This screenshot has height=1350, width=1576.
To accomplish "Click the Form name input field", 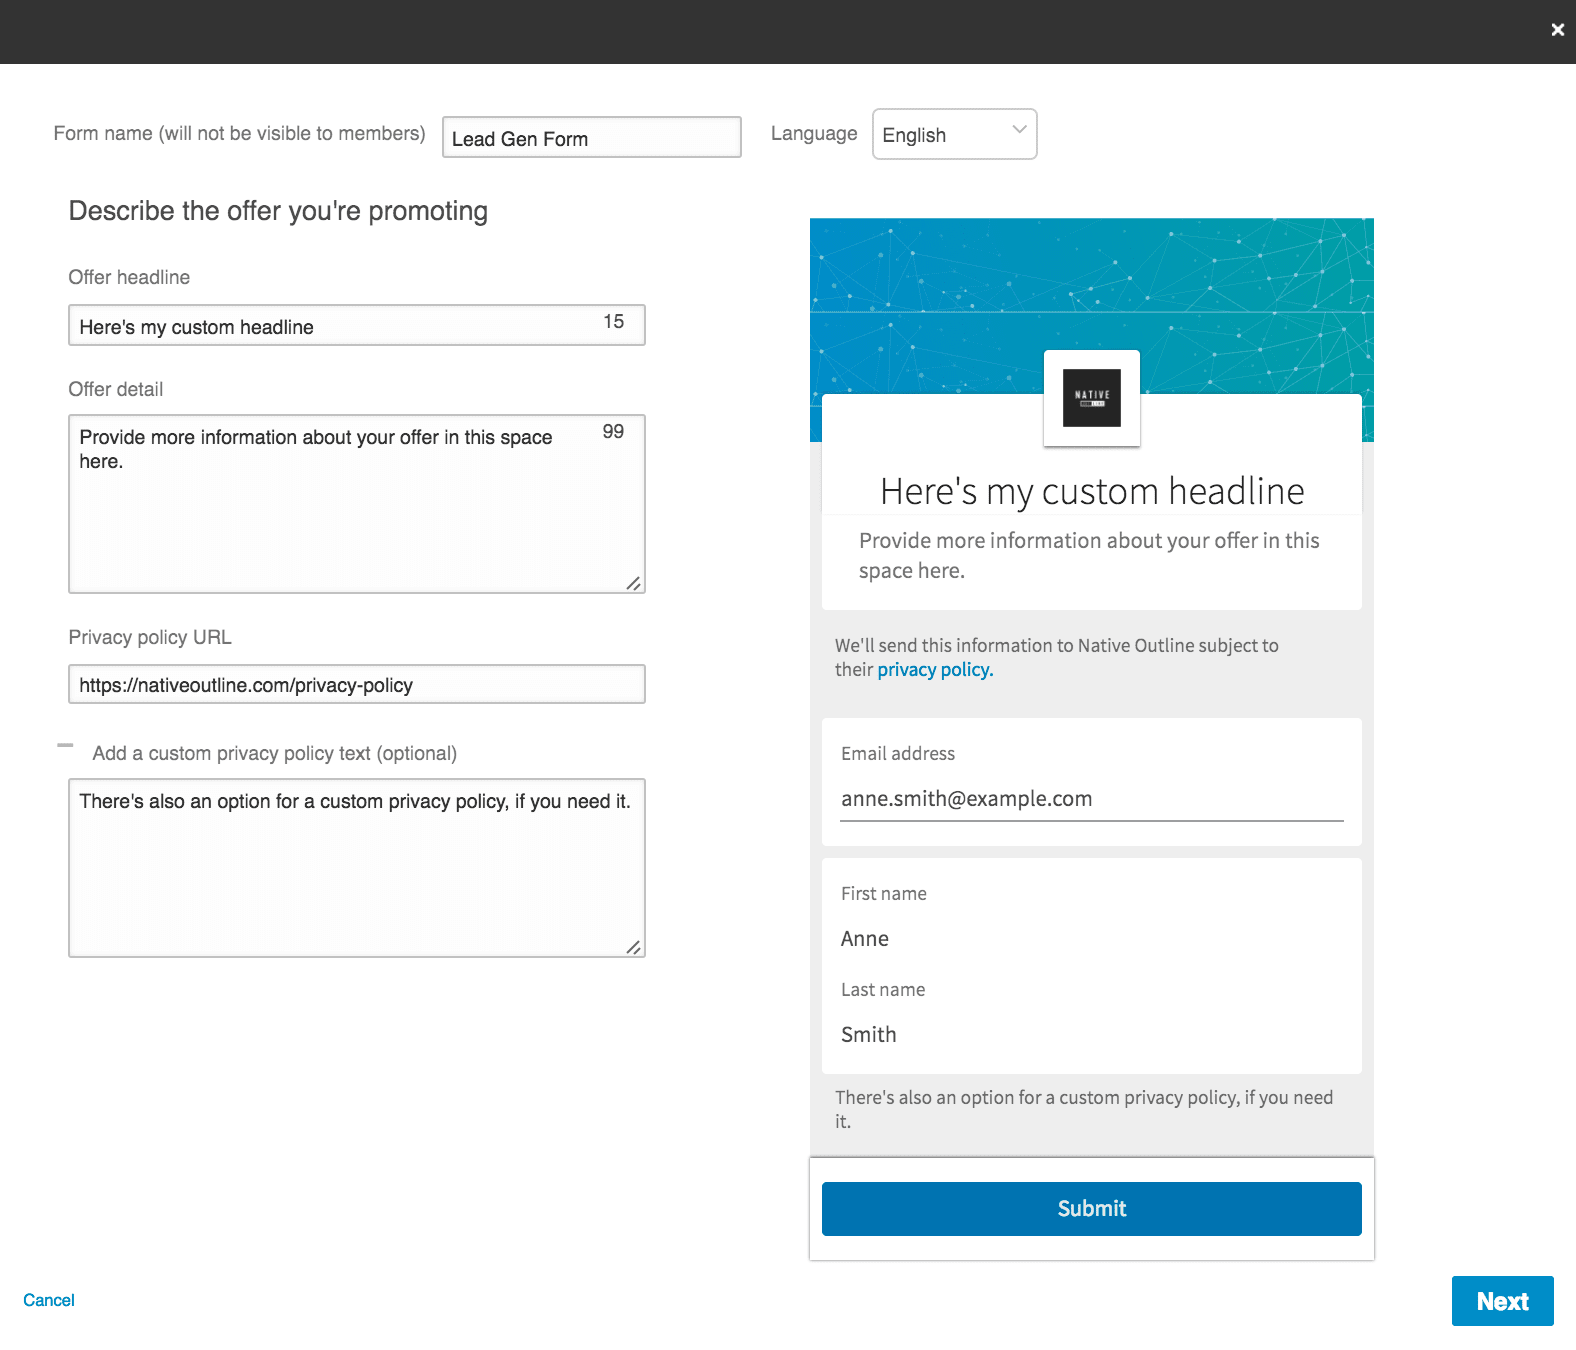I will pos(591,138).
